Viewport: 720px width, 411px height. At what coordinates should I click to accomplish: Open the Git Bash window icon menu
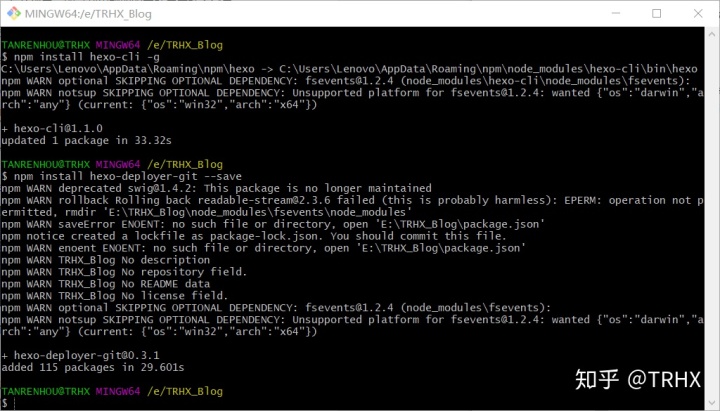pos(14,13)
